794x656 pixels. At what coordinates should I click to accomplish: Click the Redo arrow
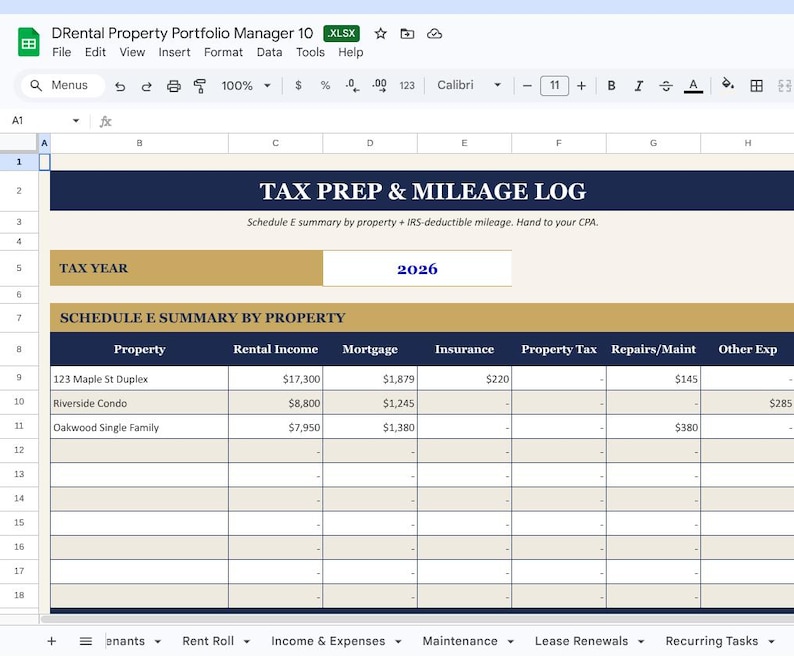pos(146,86)
